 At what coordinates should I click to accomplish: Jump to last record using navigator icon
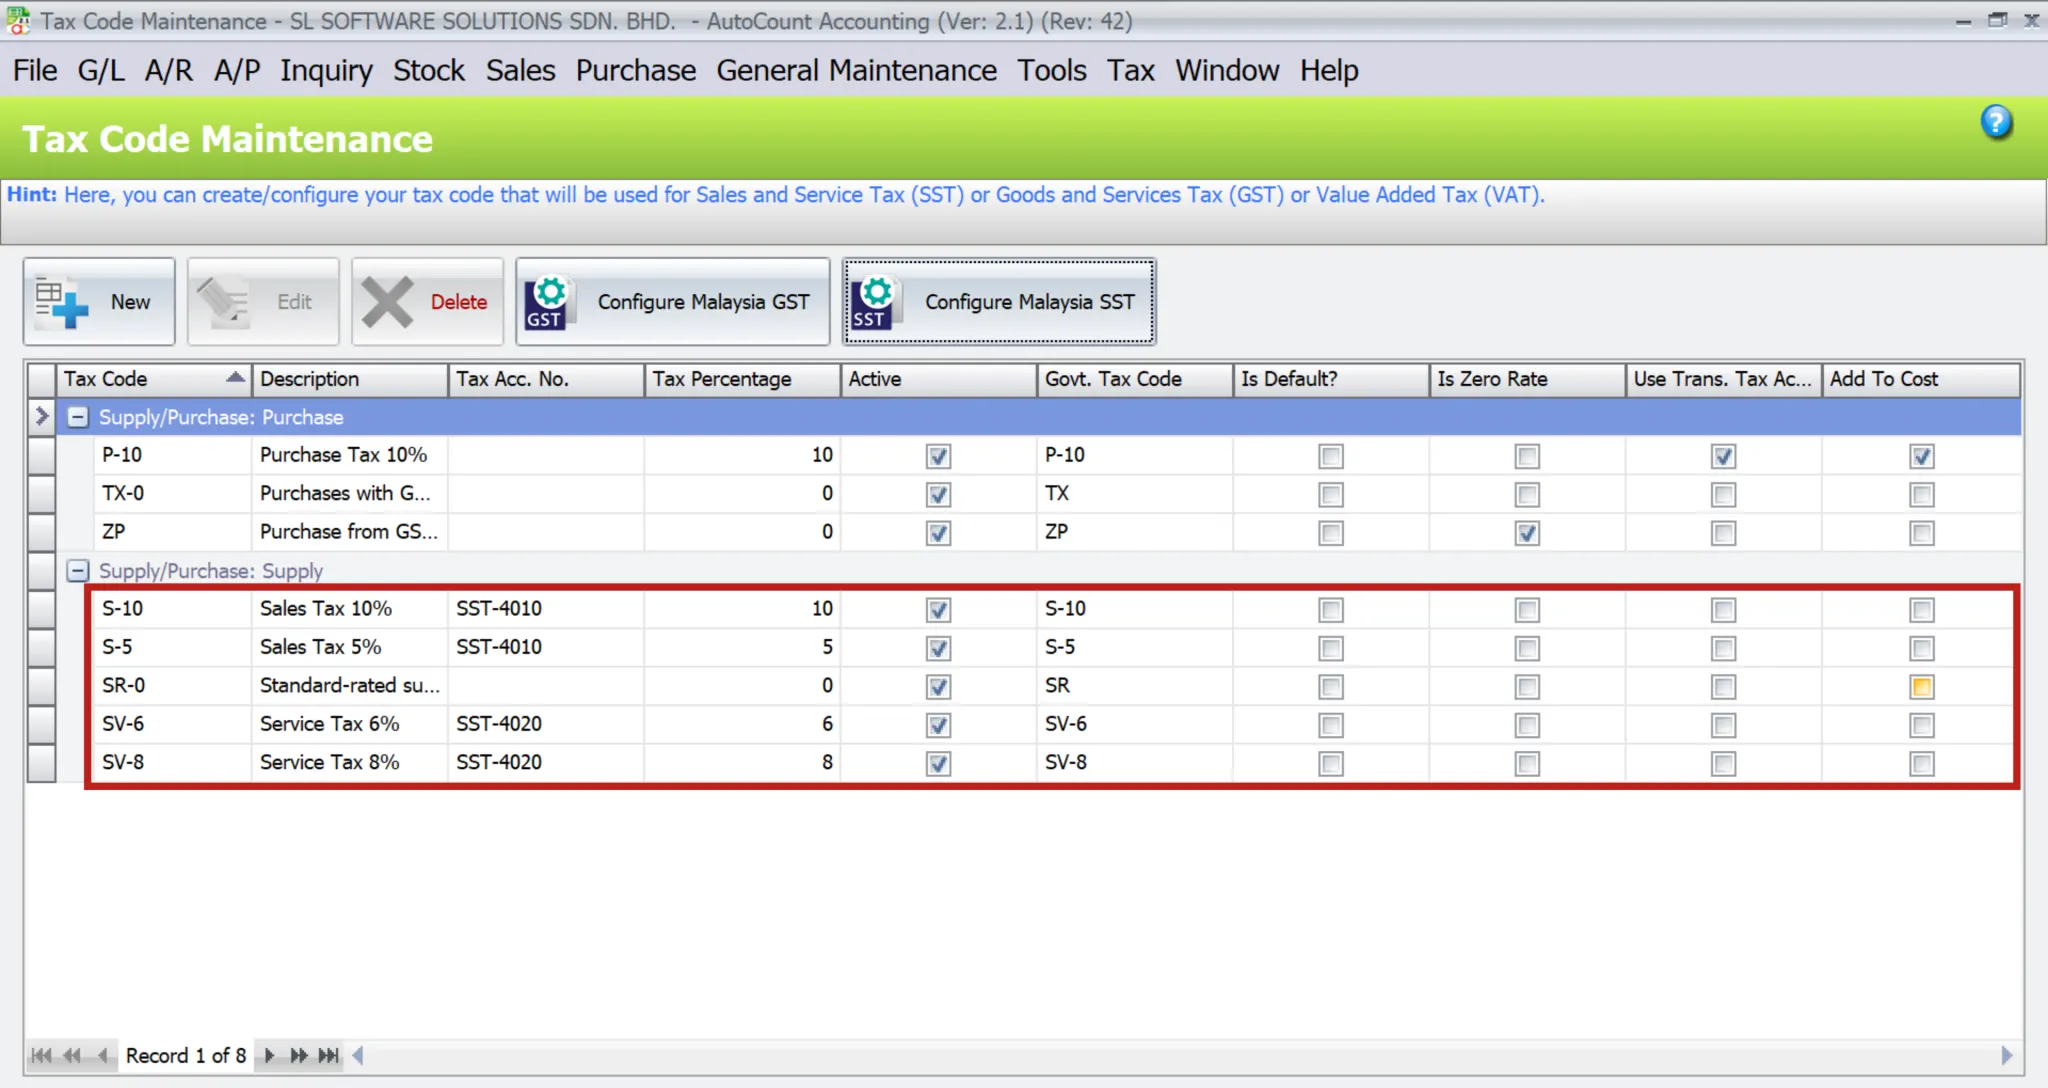coord(328,1055)
